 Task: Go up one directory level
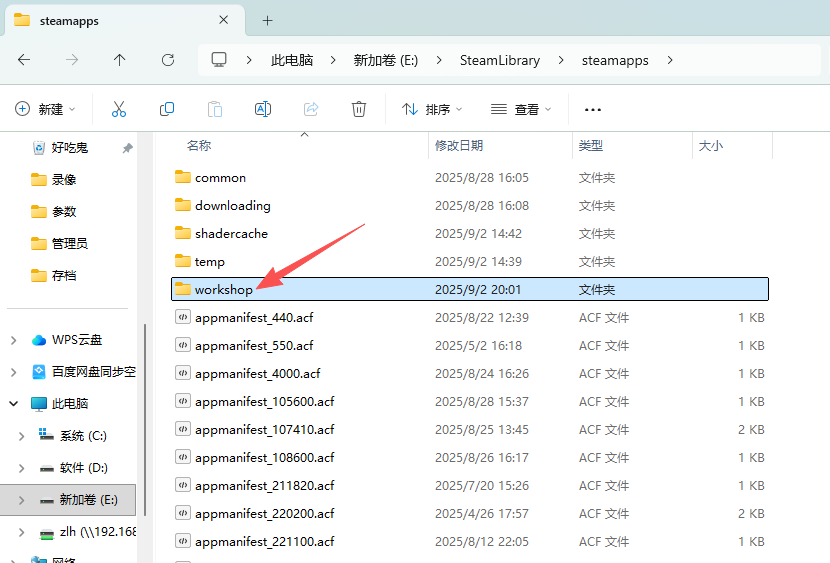pos(120,60)
